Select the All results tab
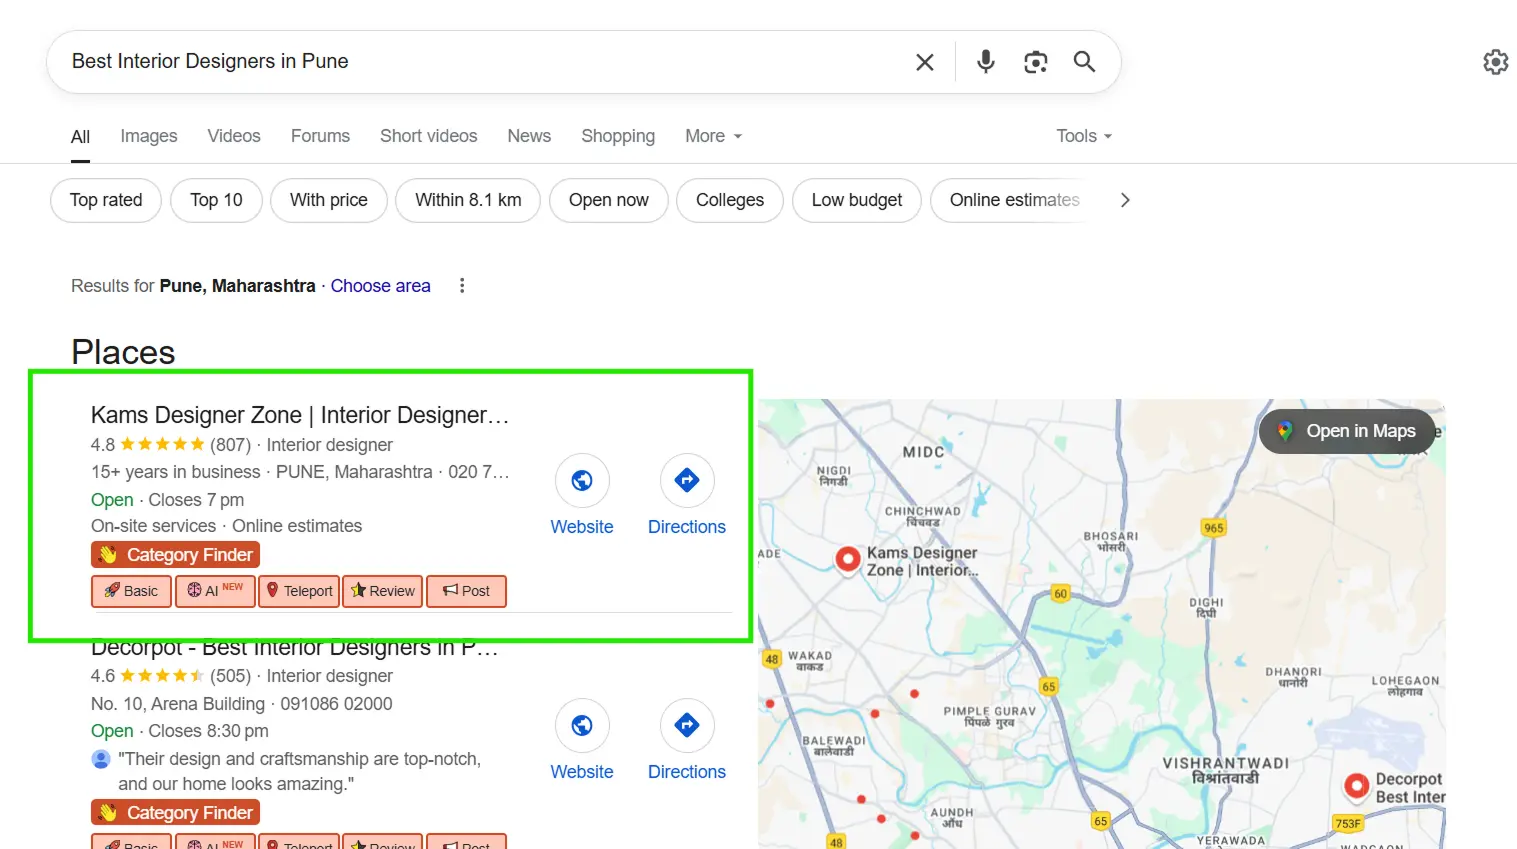The image size is (1517, 849). pyautogui.click(x=81, y=137)
